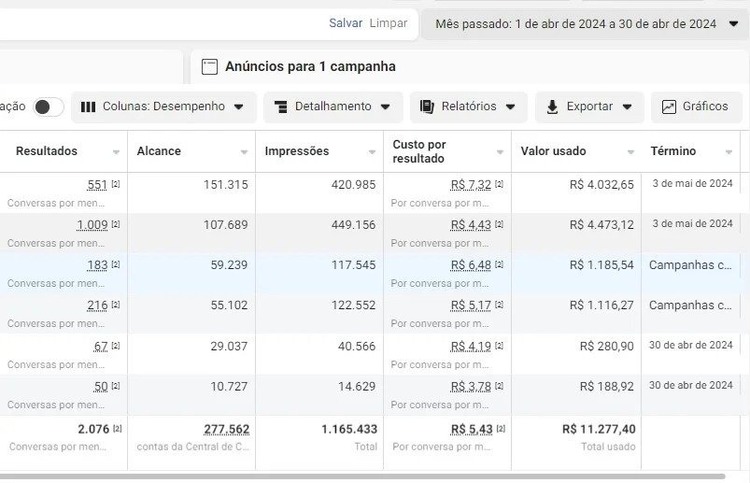Click the columns icon beside Colunas: Desempenho
750x483 pixels.
88,107
